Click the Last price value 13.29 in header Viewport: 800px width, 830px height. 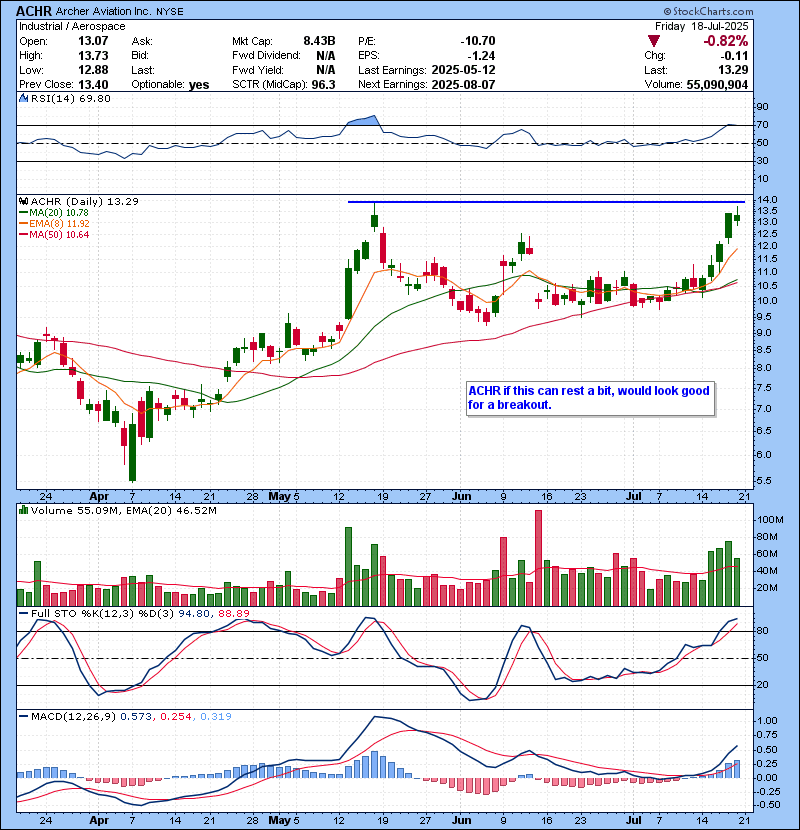(733, 70)
